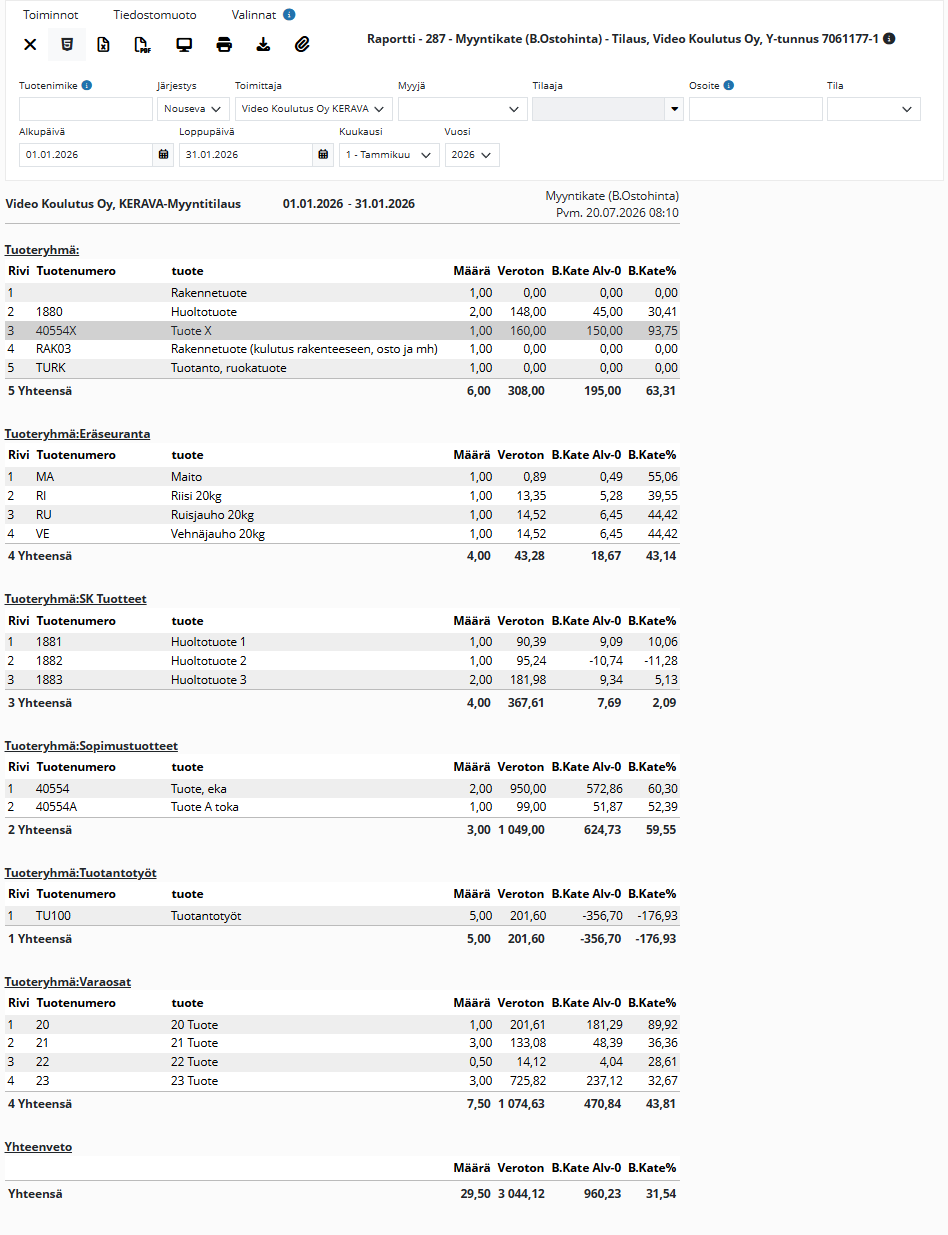The height and width of the screenshot is (1235, 948).
Task: Export the report to Excel file
Action: tap(103, 44)
